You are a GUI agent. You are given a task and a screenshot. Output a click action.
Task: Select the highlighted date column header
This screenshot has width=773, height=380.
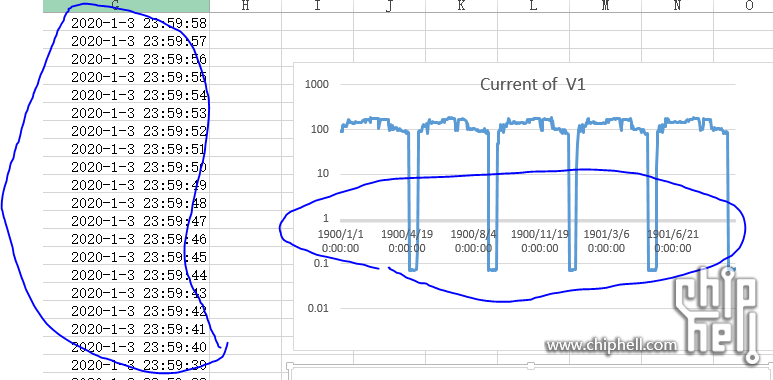(126, 6)
